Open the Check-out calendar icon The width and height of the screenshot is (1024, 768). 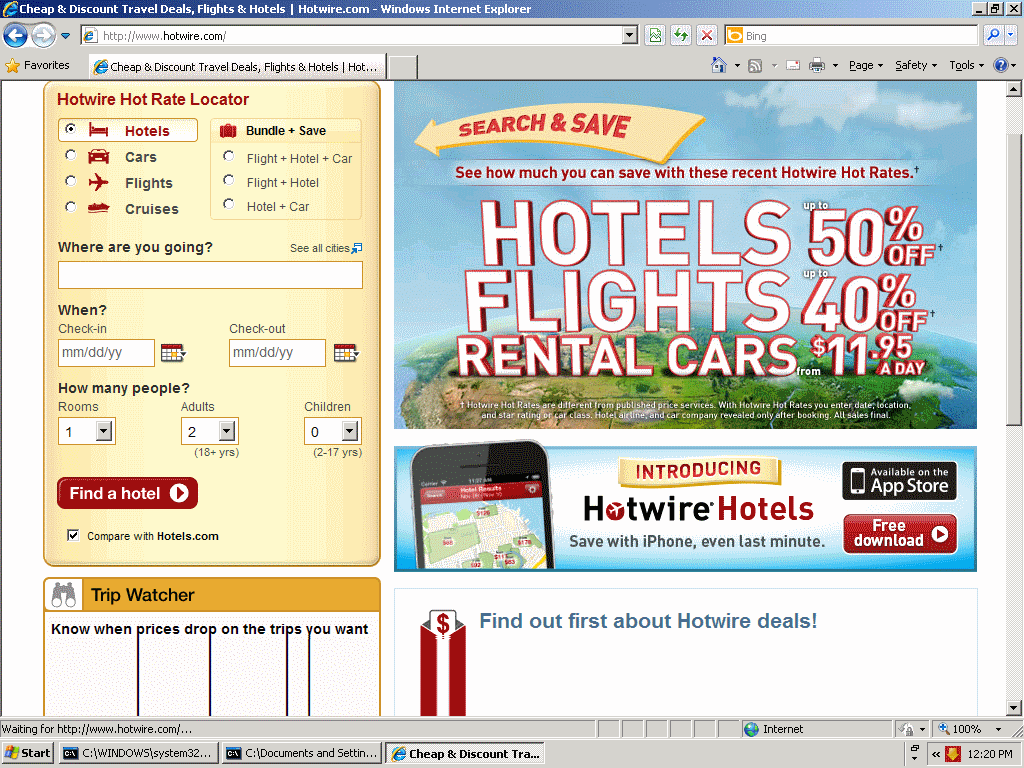click(346, 353)
